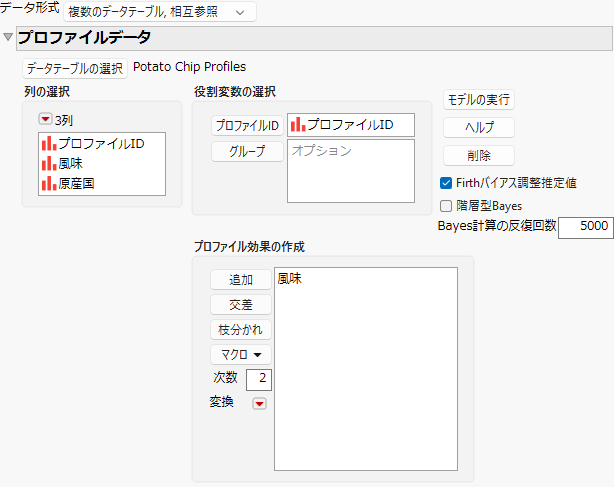Image resolution: width=614 pixels, height=487 pixels.
Task: Open the 変換 red triangle menu
Action: click(259, 404)
